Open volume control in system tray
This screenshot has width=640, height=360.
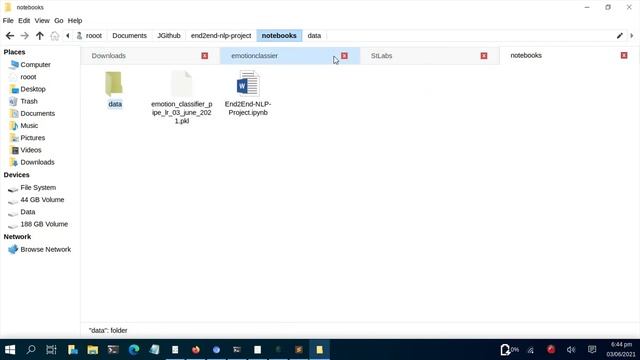pos(571,350)
